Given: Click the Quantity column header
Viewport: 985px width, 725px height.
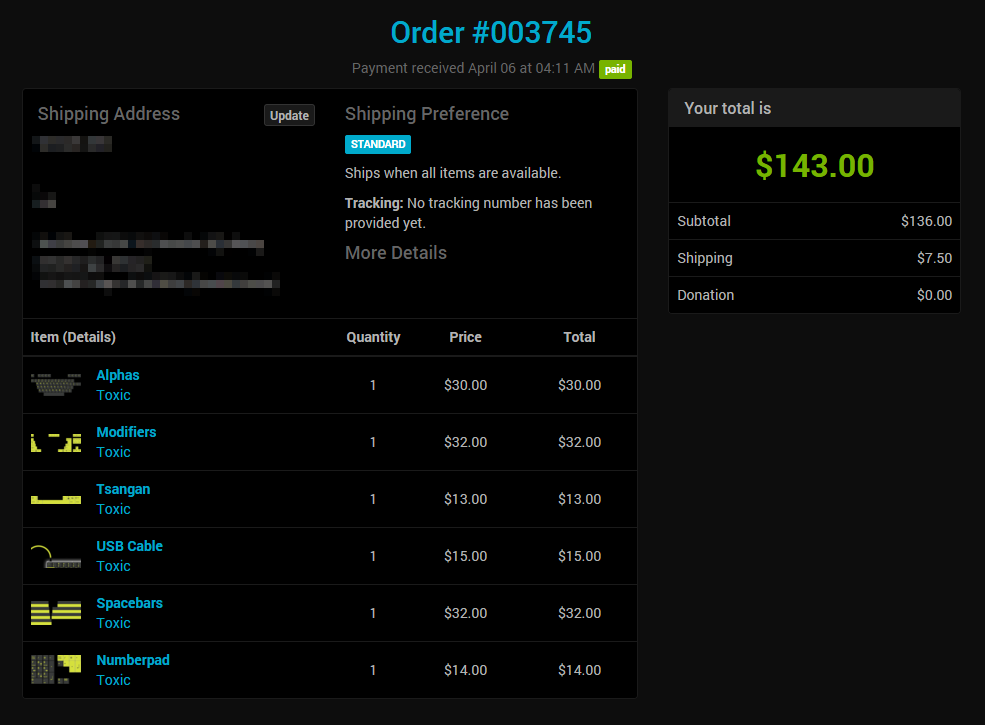Looking at the screenshot, I should coord(373,337).
